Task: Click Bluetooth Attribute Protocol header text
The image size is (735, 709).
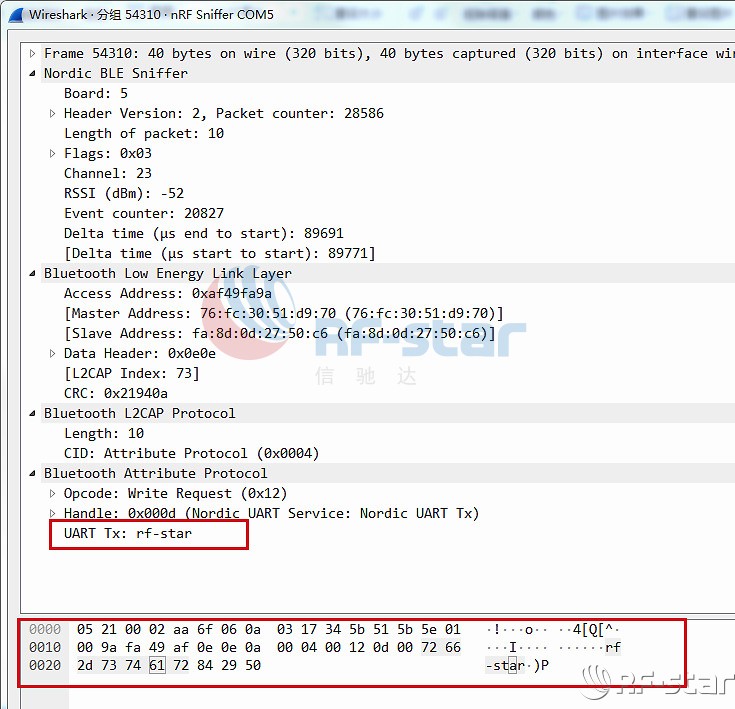Action: 156,473
